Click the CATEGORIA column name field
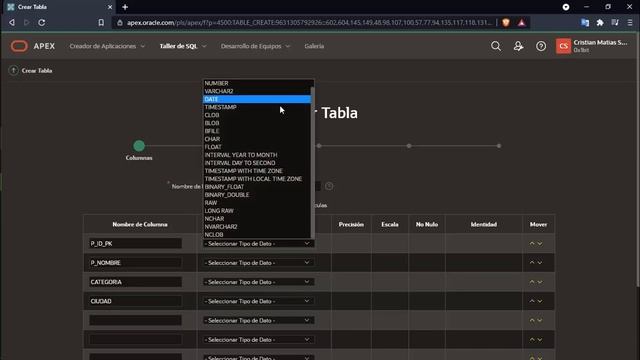The height and width of the screenshot is (360, 640). click(x=135, y=282)
